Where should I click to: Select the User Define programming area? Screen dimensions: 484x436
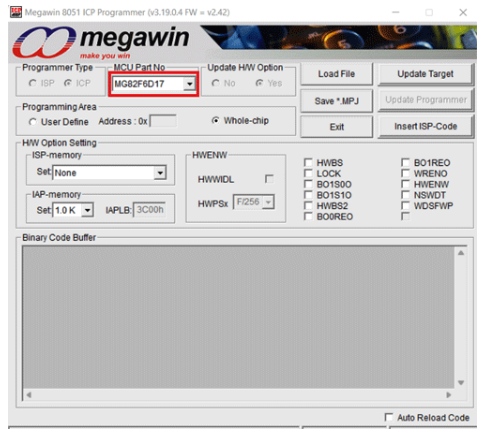[33, 122]
